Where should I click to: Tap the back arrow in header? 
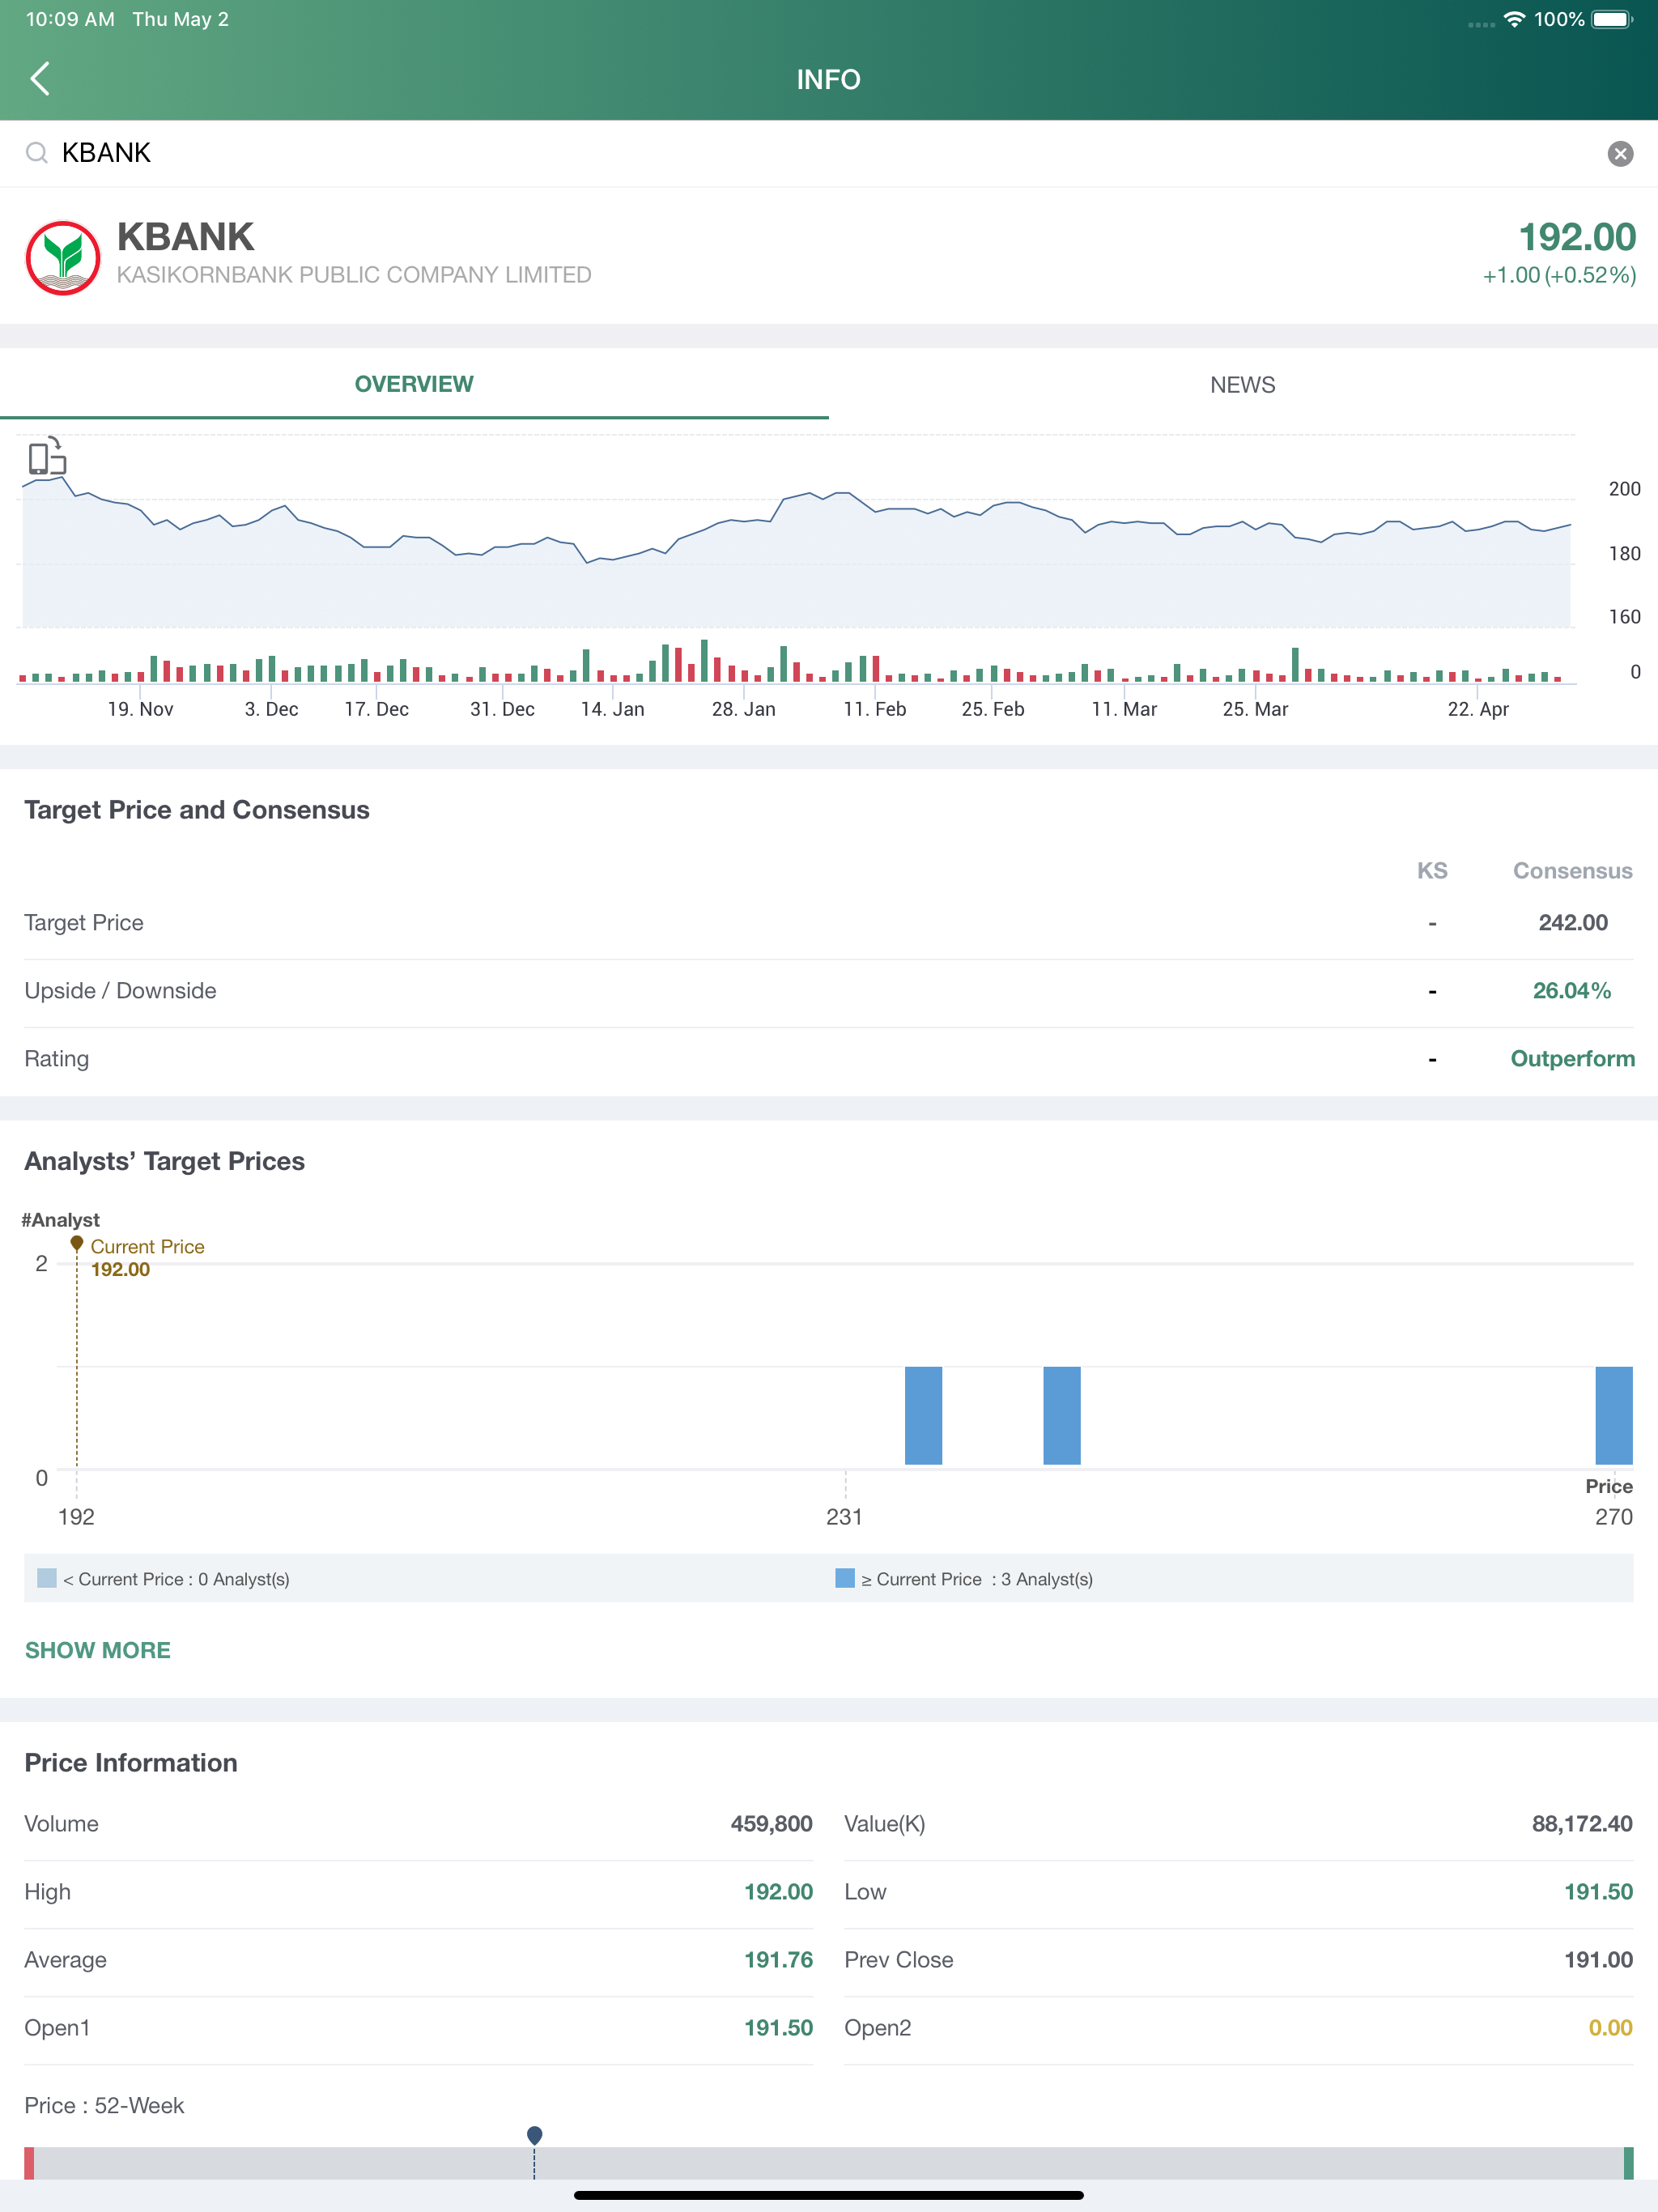(x=40, y=78)
